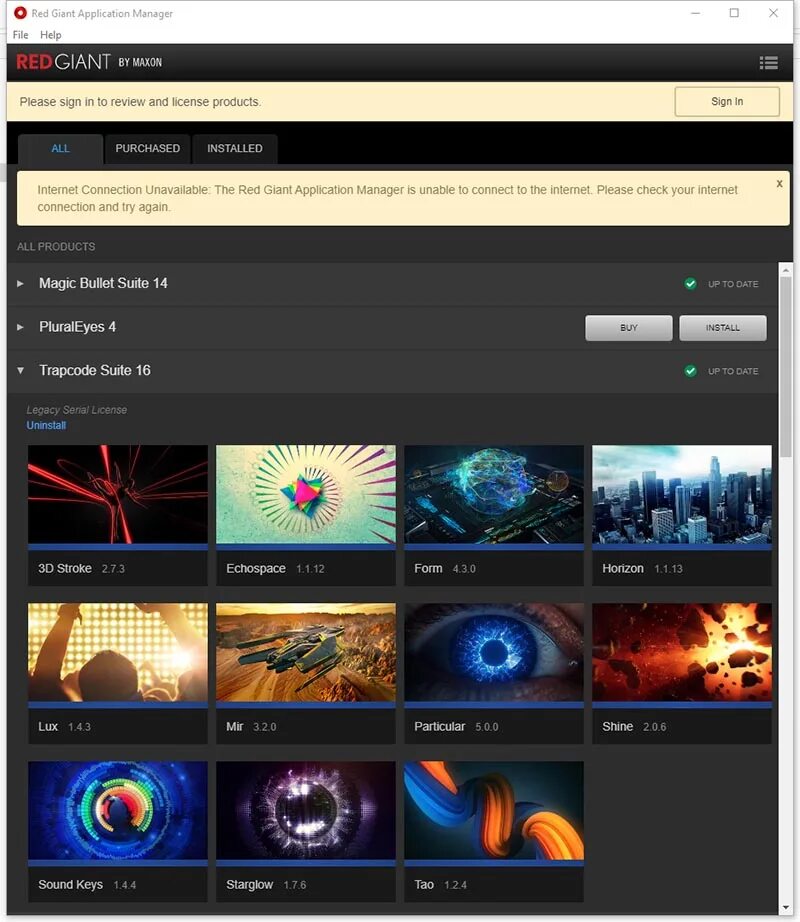Click the Uninstall link for Trapcode Suite

46,425
